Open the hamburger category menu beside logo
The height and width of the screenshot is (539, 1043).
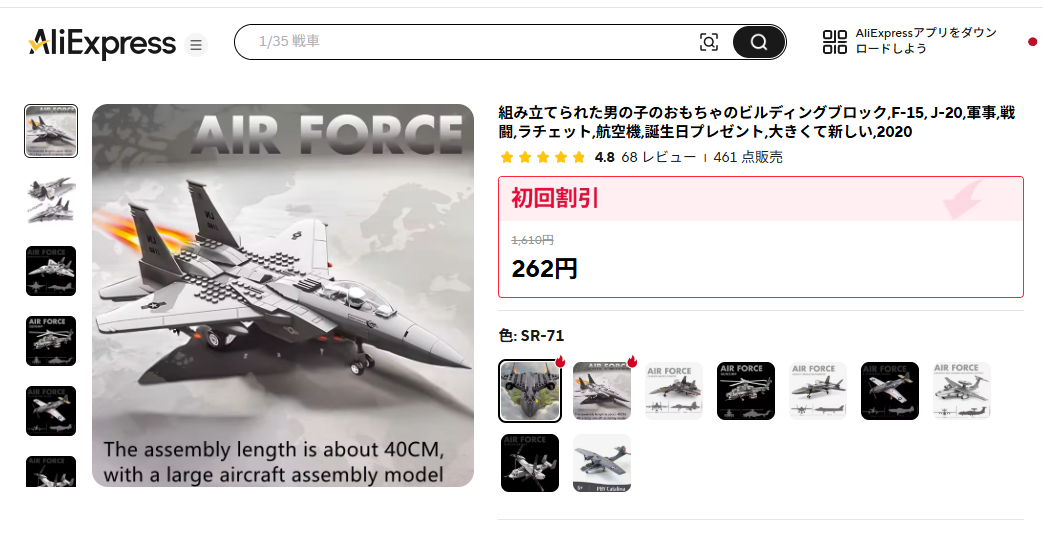(196, 45)
